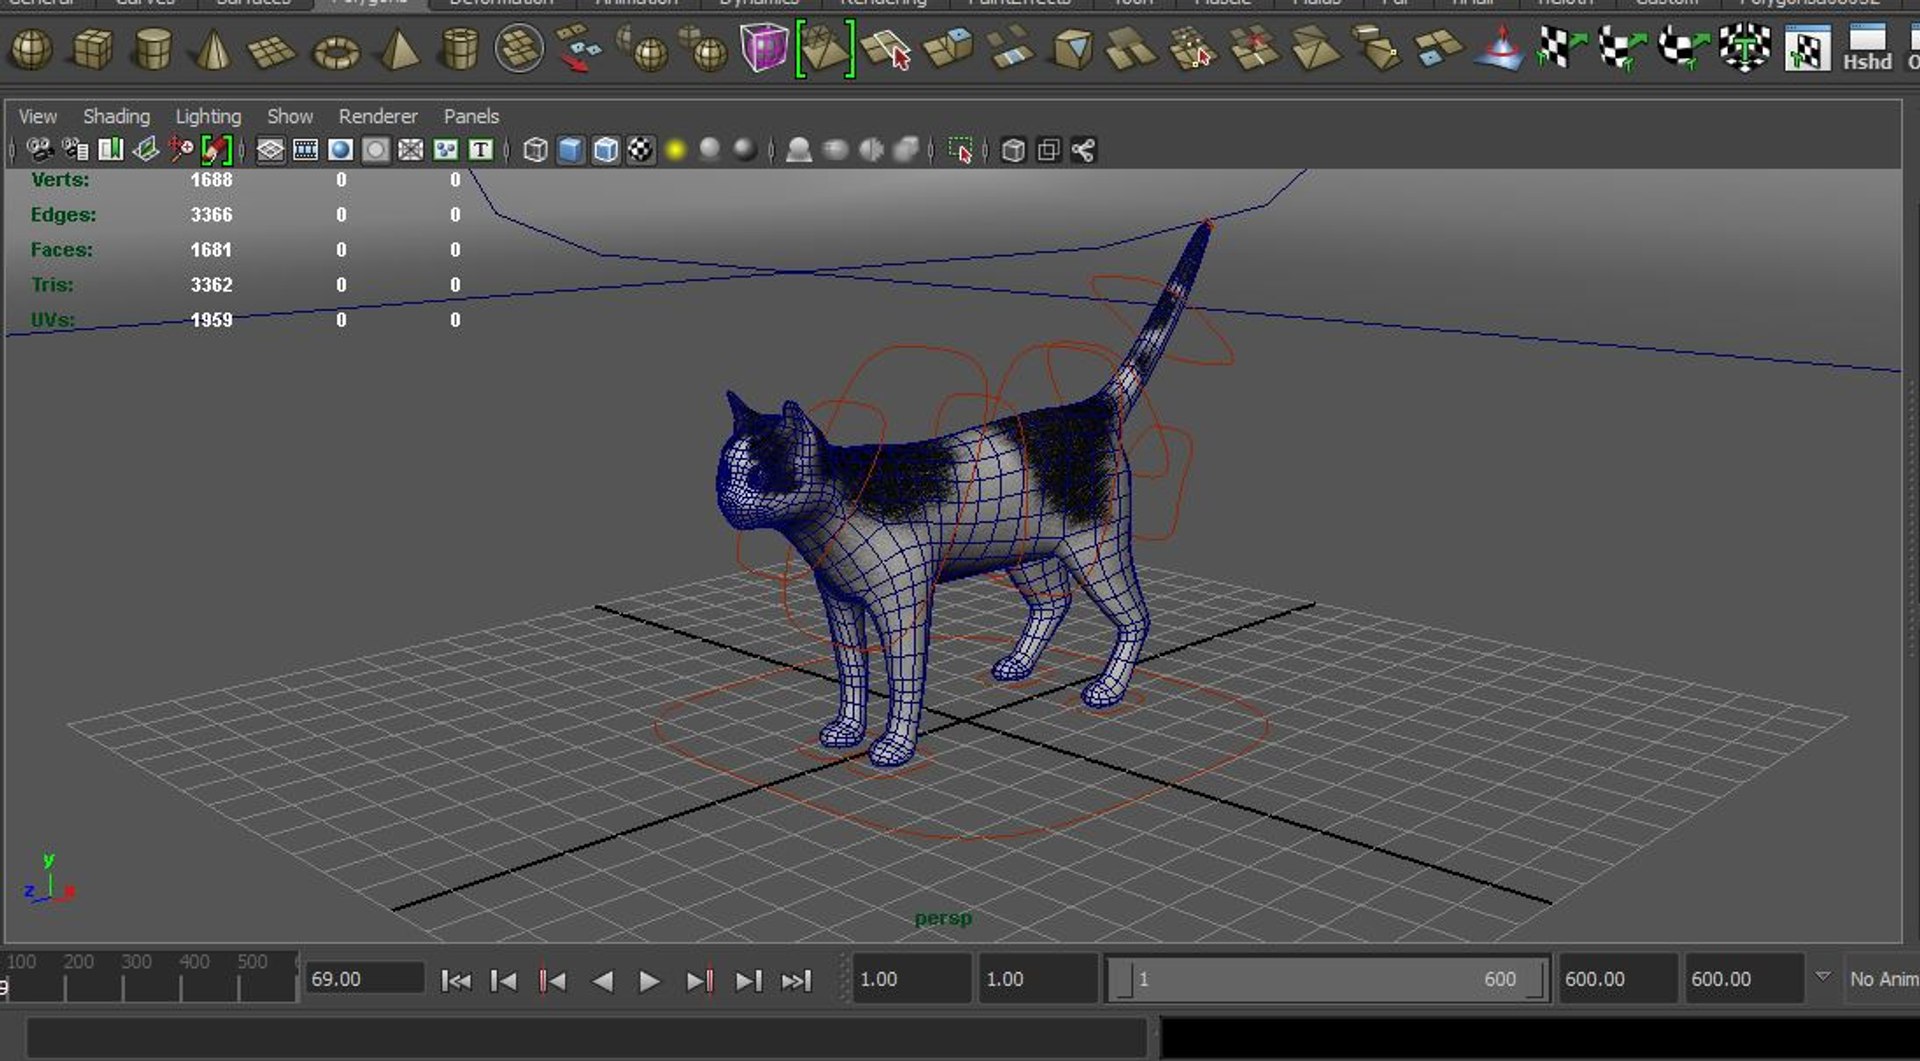
Task: Open the Renderer panel menu
Action: pyautogui.click(x=378, y=116)
